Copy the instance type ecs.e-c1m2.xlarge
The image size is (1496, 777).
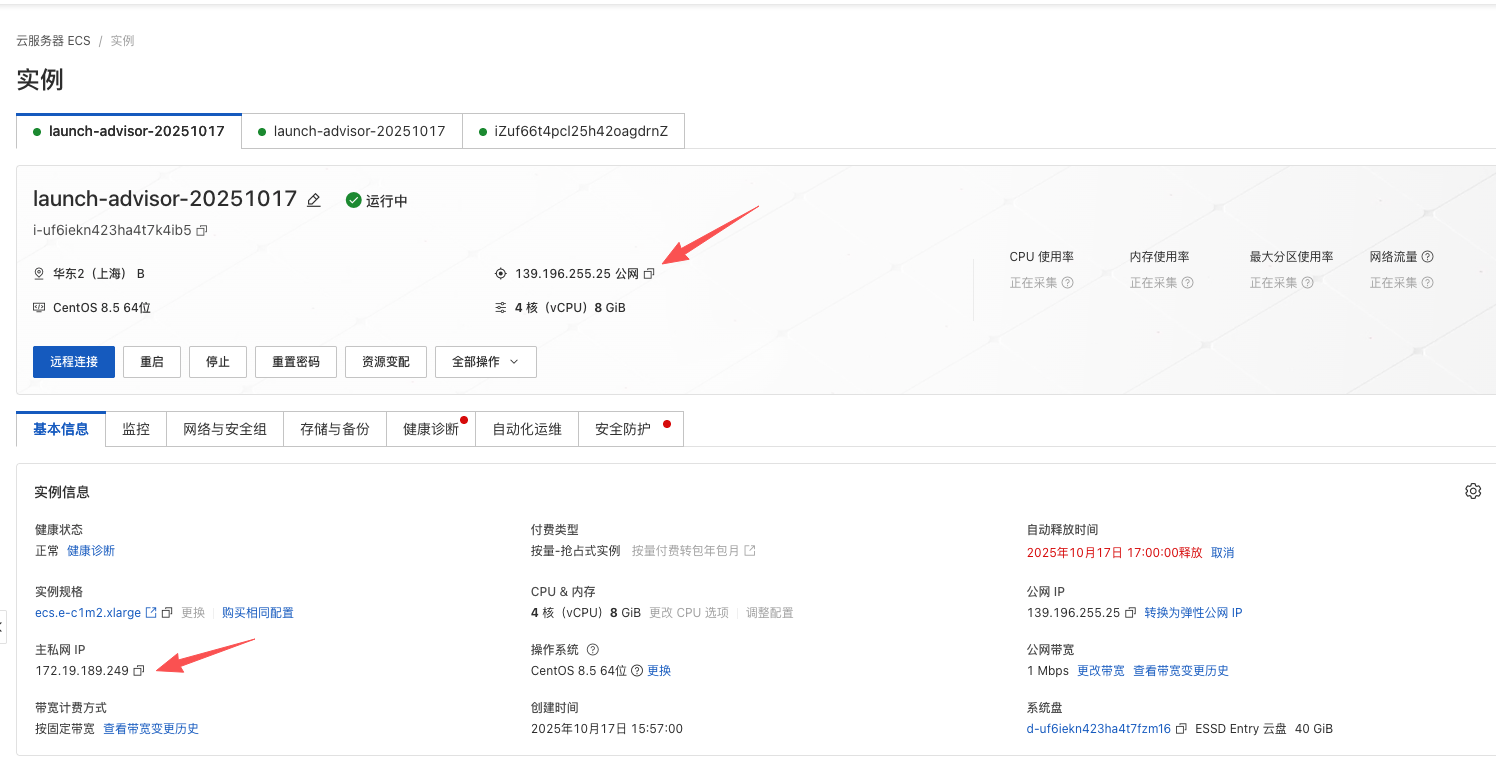[167, 613]
